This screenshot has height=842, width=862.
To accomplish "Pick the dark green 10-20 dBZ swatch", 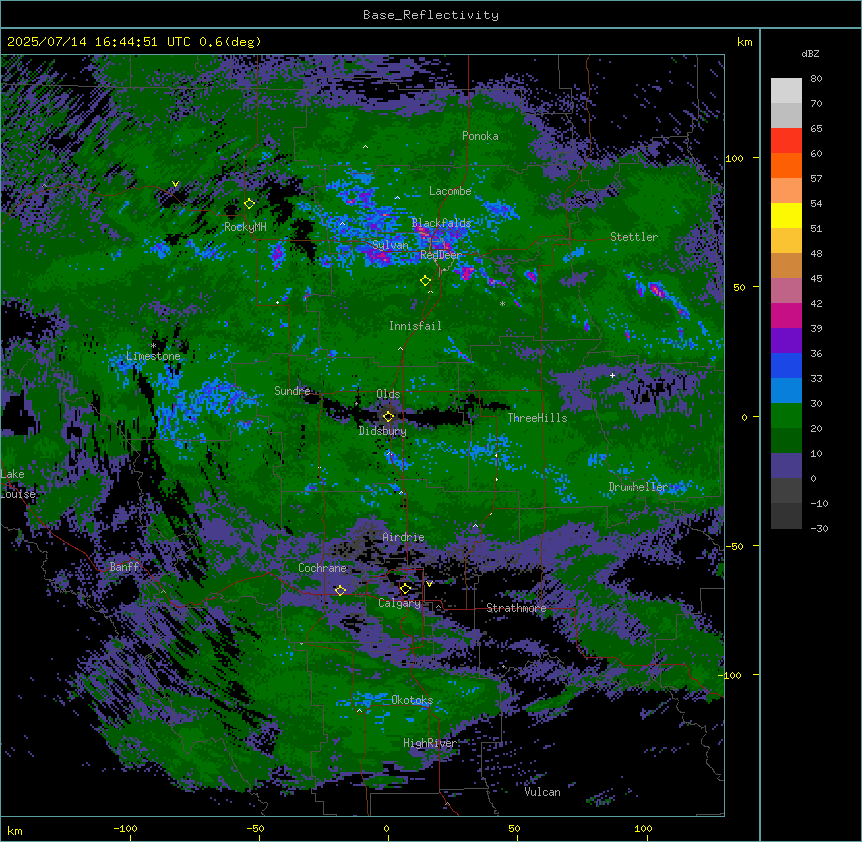I will (786, 440).
